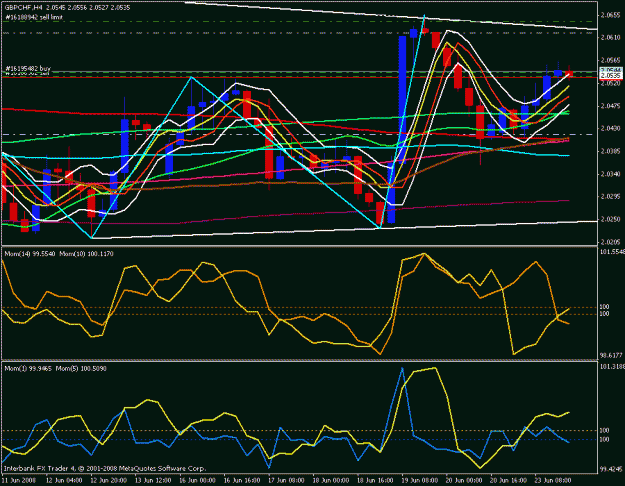Click the 98.6177 momentum scale value

611,355
